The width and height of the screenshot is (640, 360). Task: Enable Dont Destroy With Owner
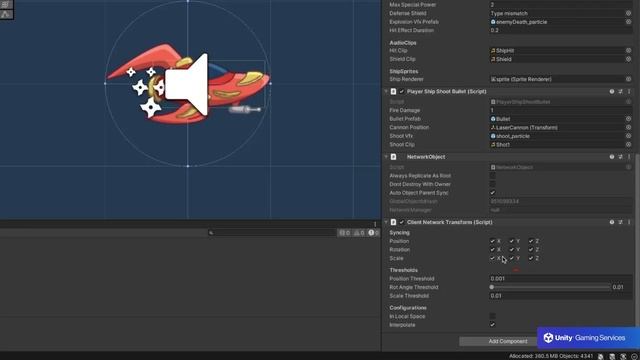493,184
